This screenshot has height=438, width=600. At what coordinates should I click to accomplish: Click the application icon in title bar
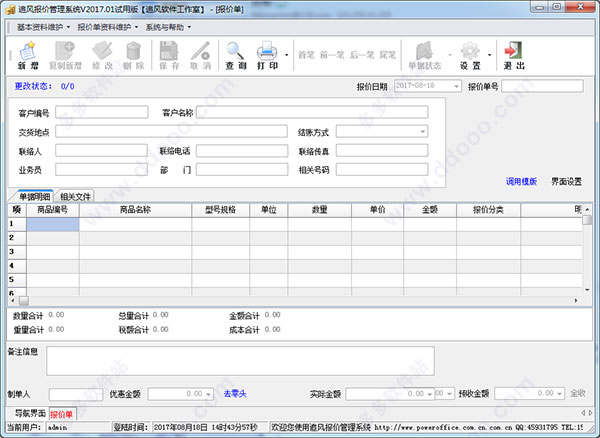click(x=10, y=9)
